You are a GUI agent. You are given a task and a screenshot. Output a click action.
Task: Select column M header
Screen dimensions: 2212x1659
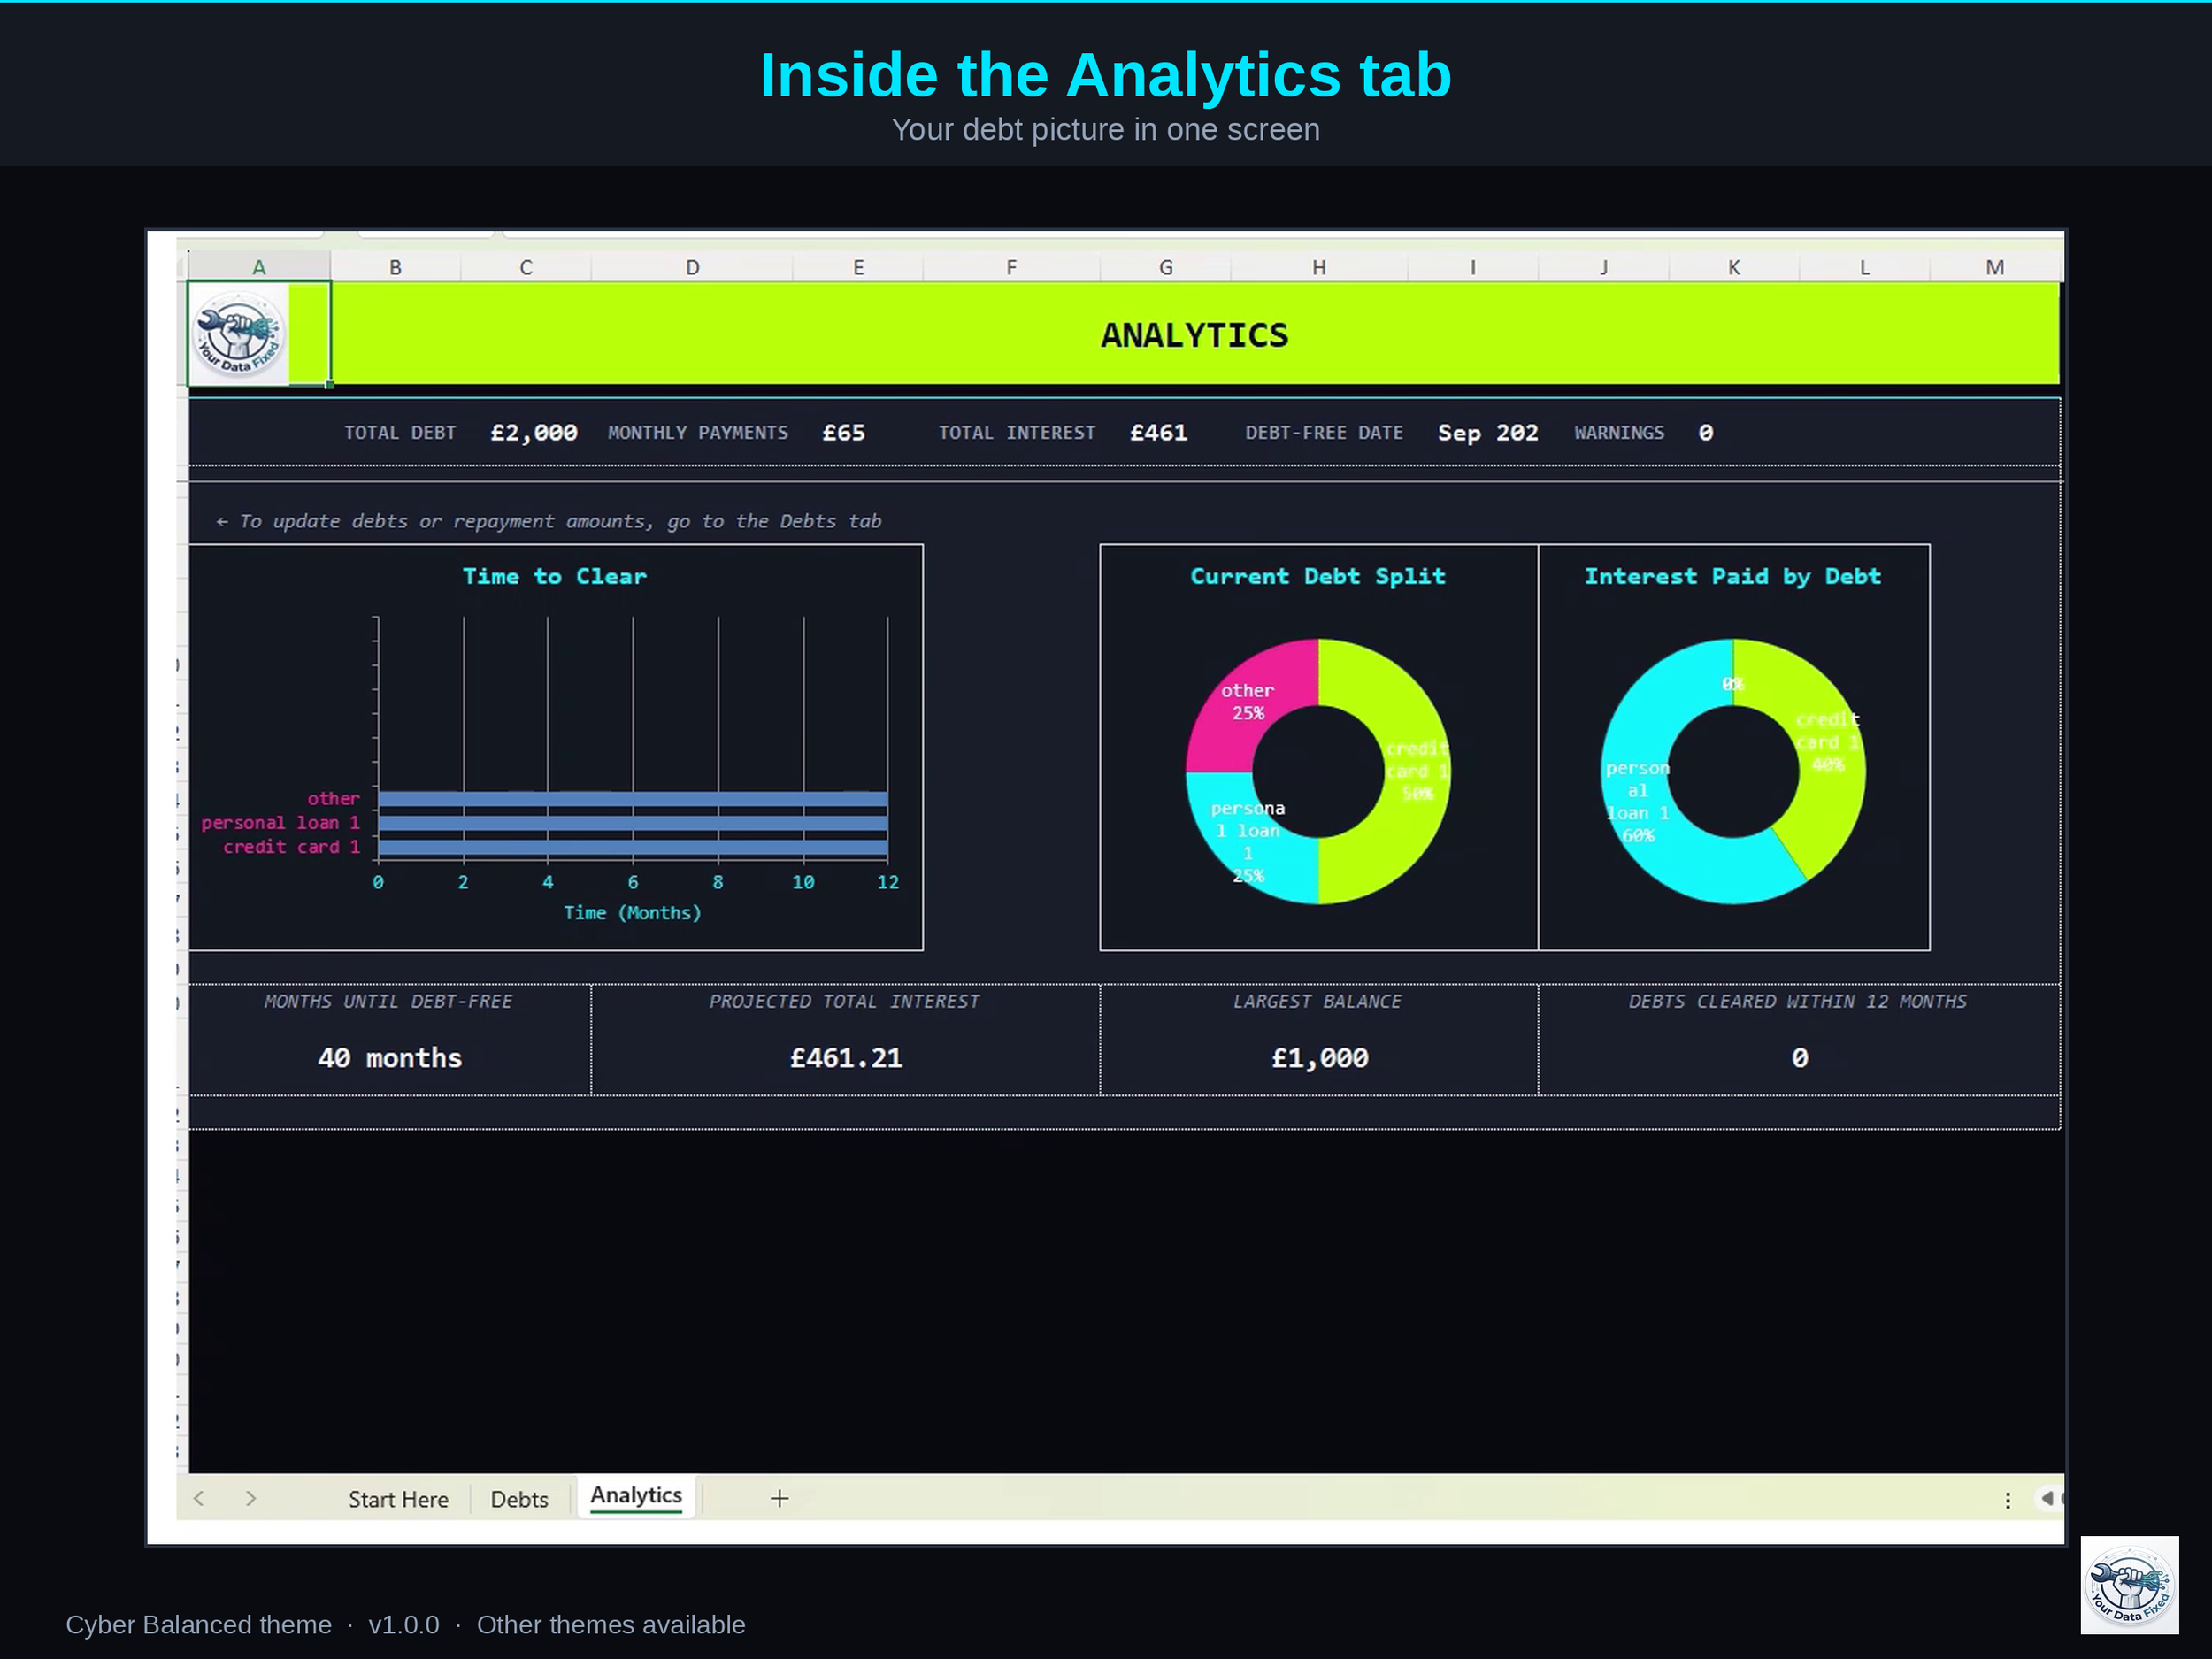point(1994,267)
